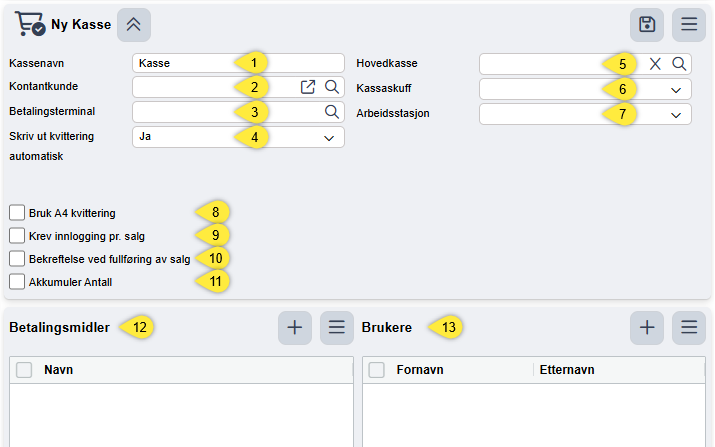
Task: Click the Kassenavn input field
Action: tap(238, 63)
